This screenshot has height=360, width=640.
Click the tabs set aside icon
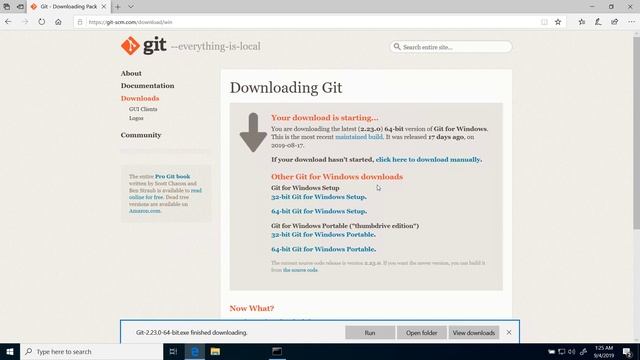(x=7, y=7)
